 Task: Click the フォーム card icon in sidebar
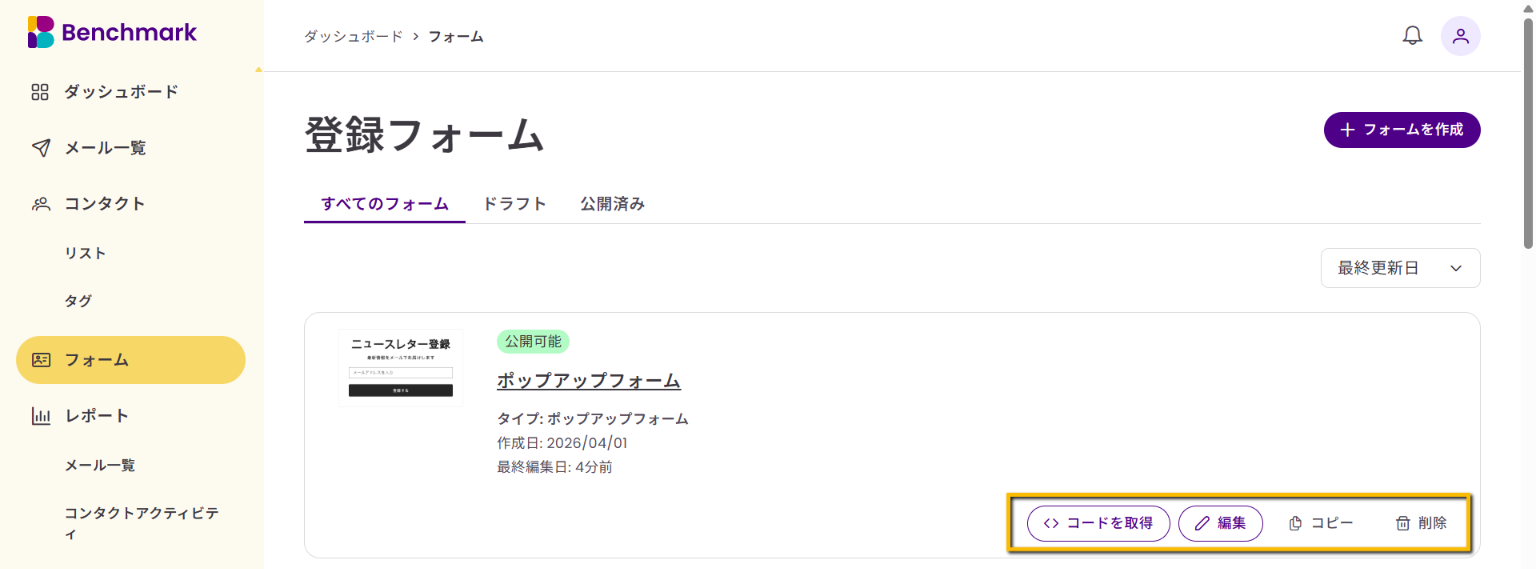pyautogui.click(x=40, y=360)
